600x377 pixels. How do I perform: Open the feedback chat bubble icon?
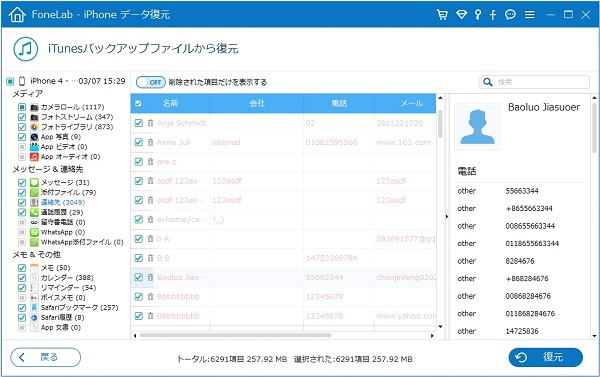510,15
